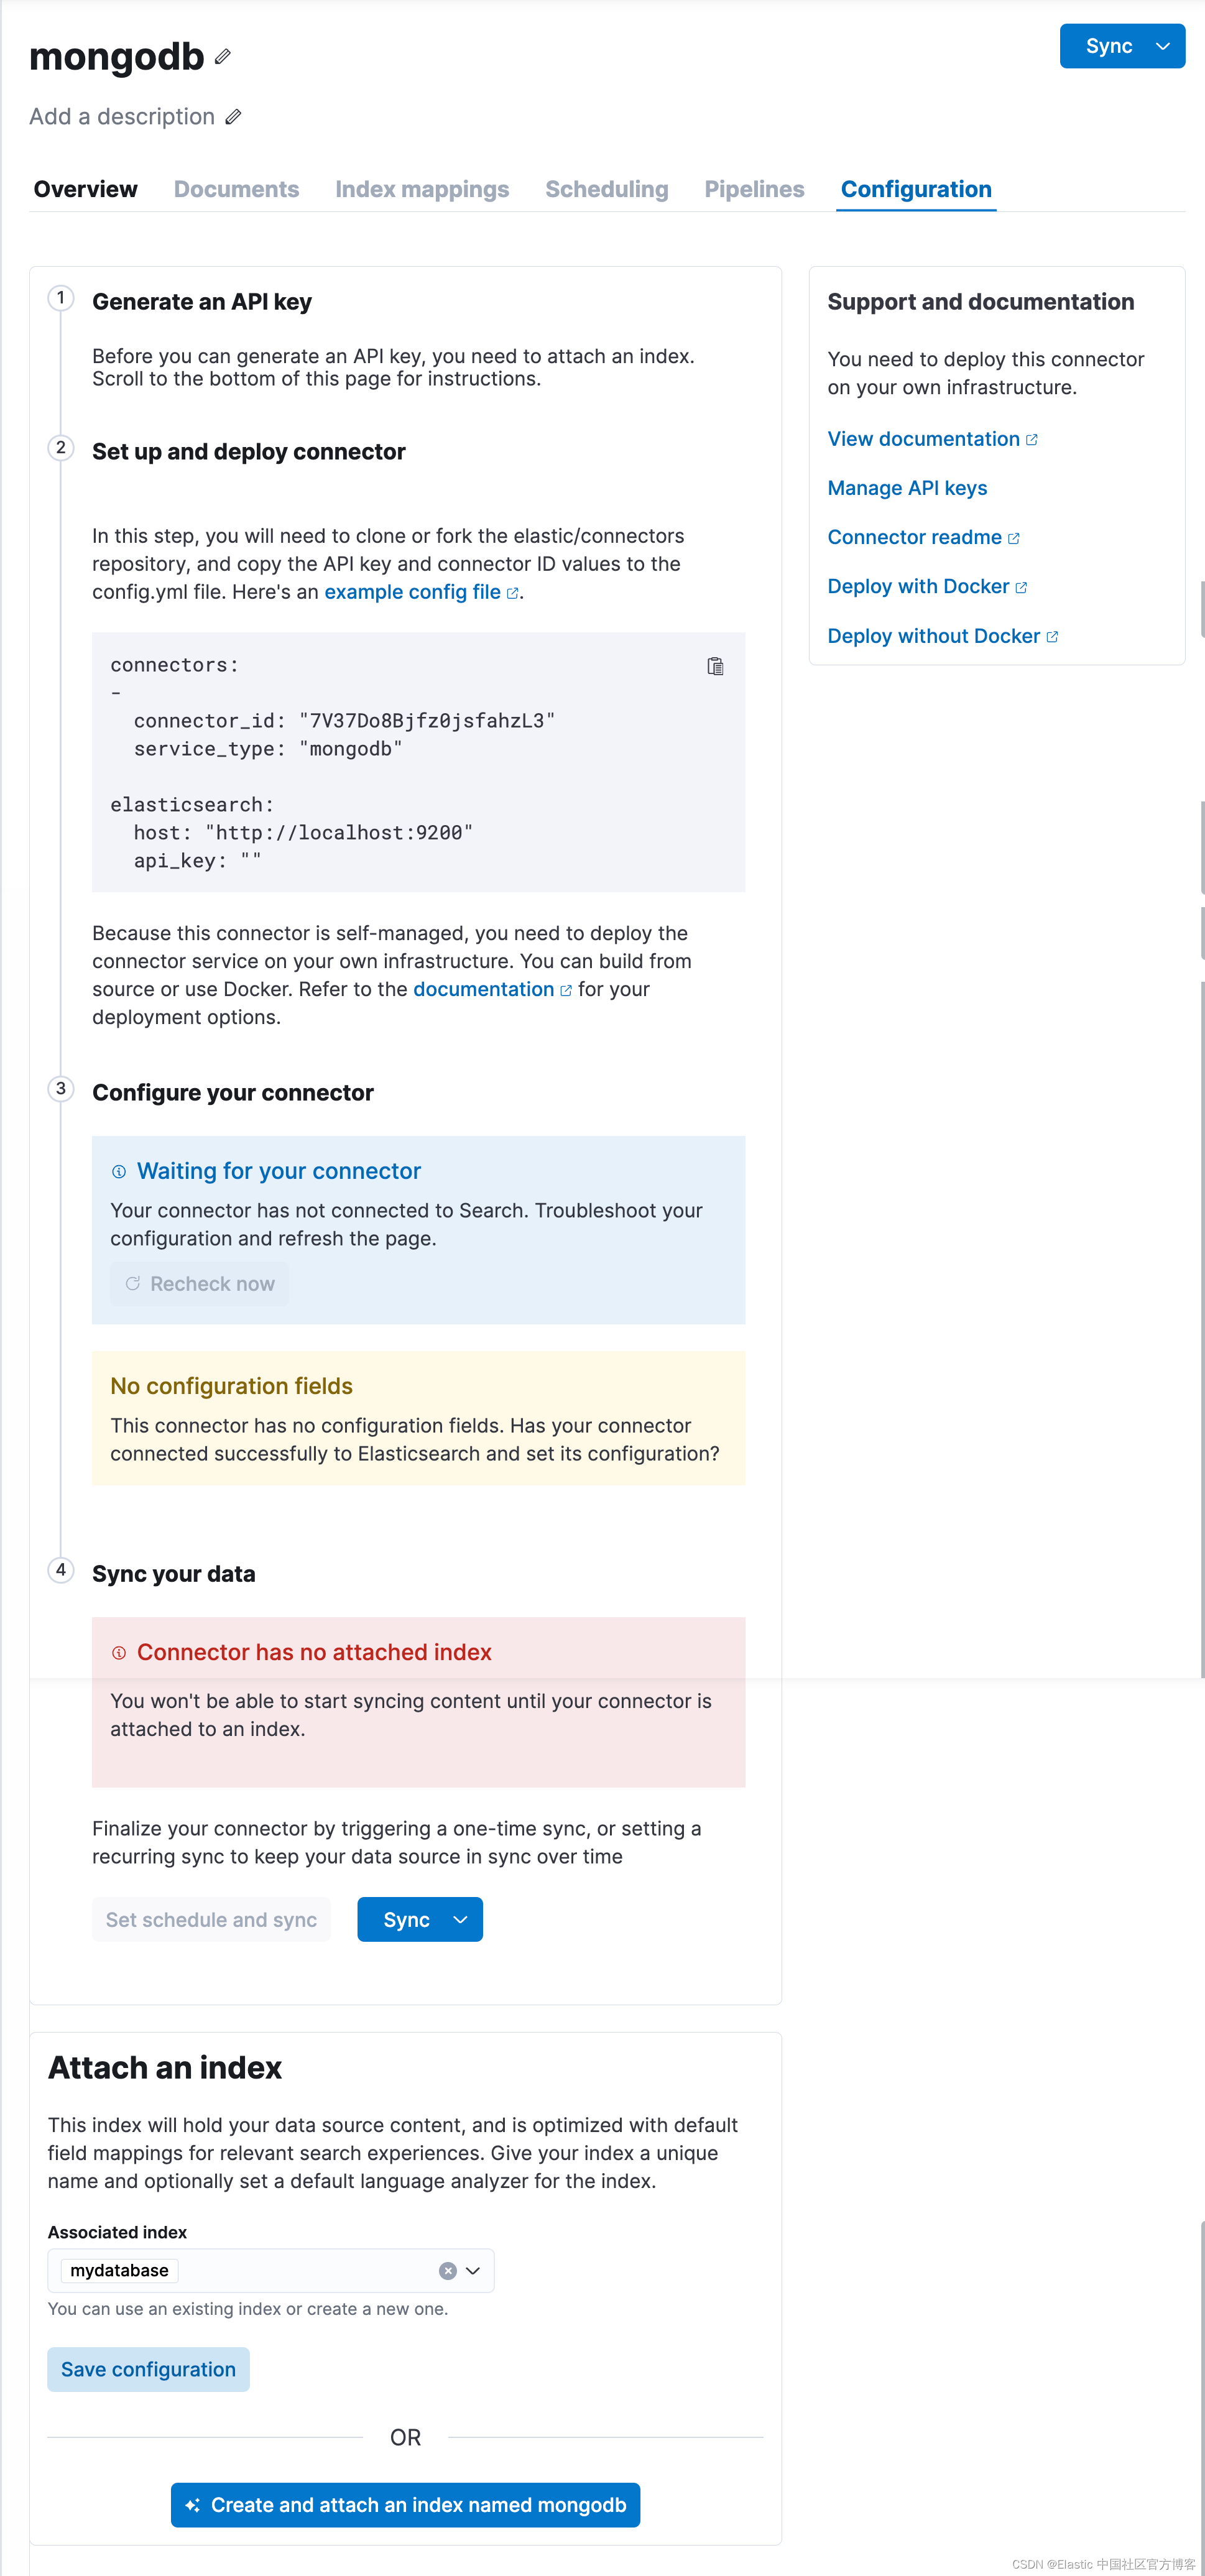The image size is (1205, 2576).
Task: Click the Save configuration button
Action: pyautogui.click(x=147, y=2369)
